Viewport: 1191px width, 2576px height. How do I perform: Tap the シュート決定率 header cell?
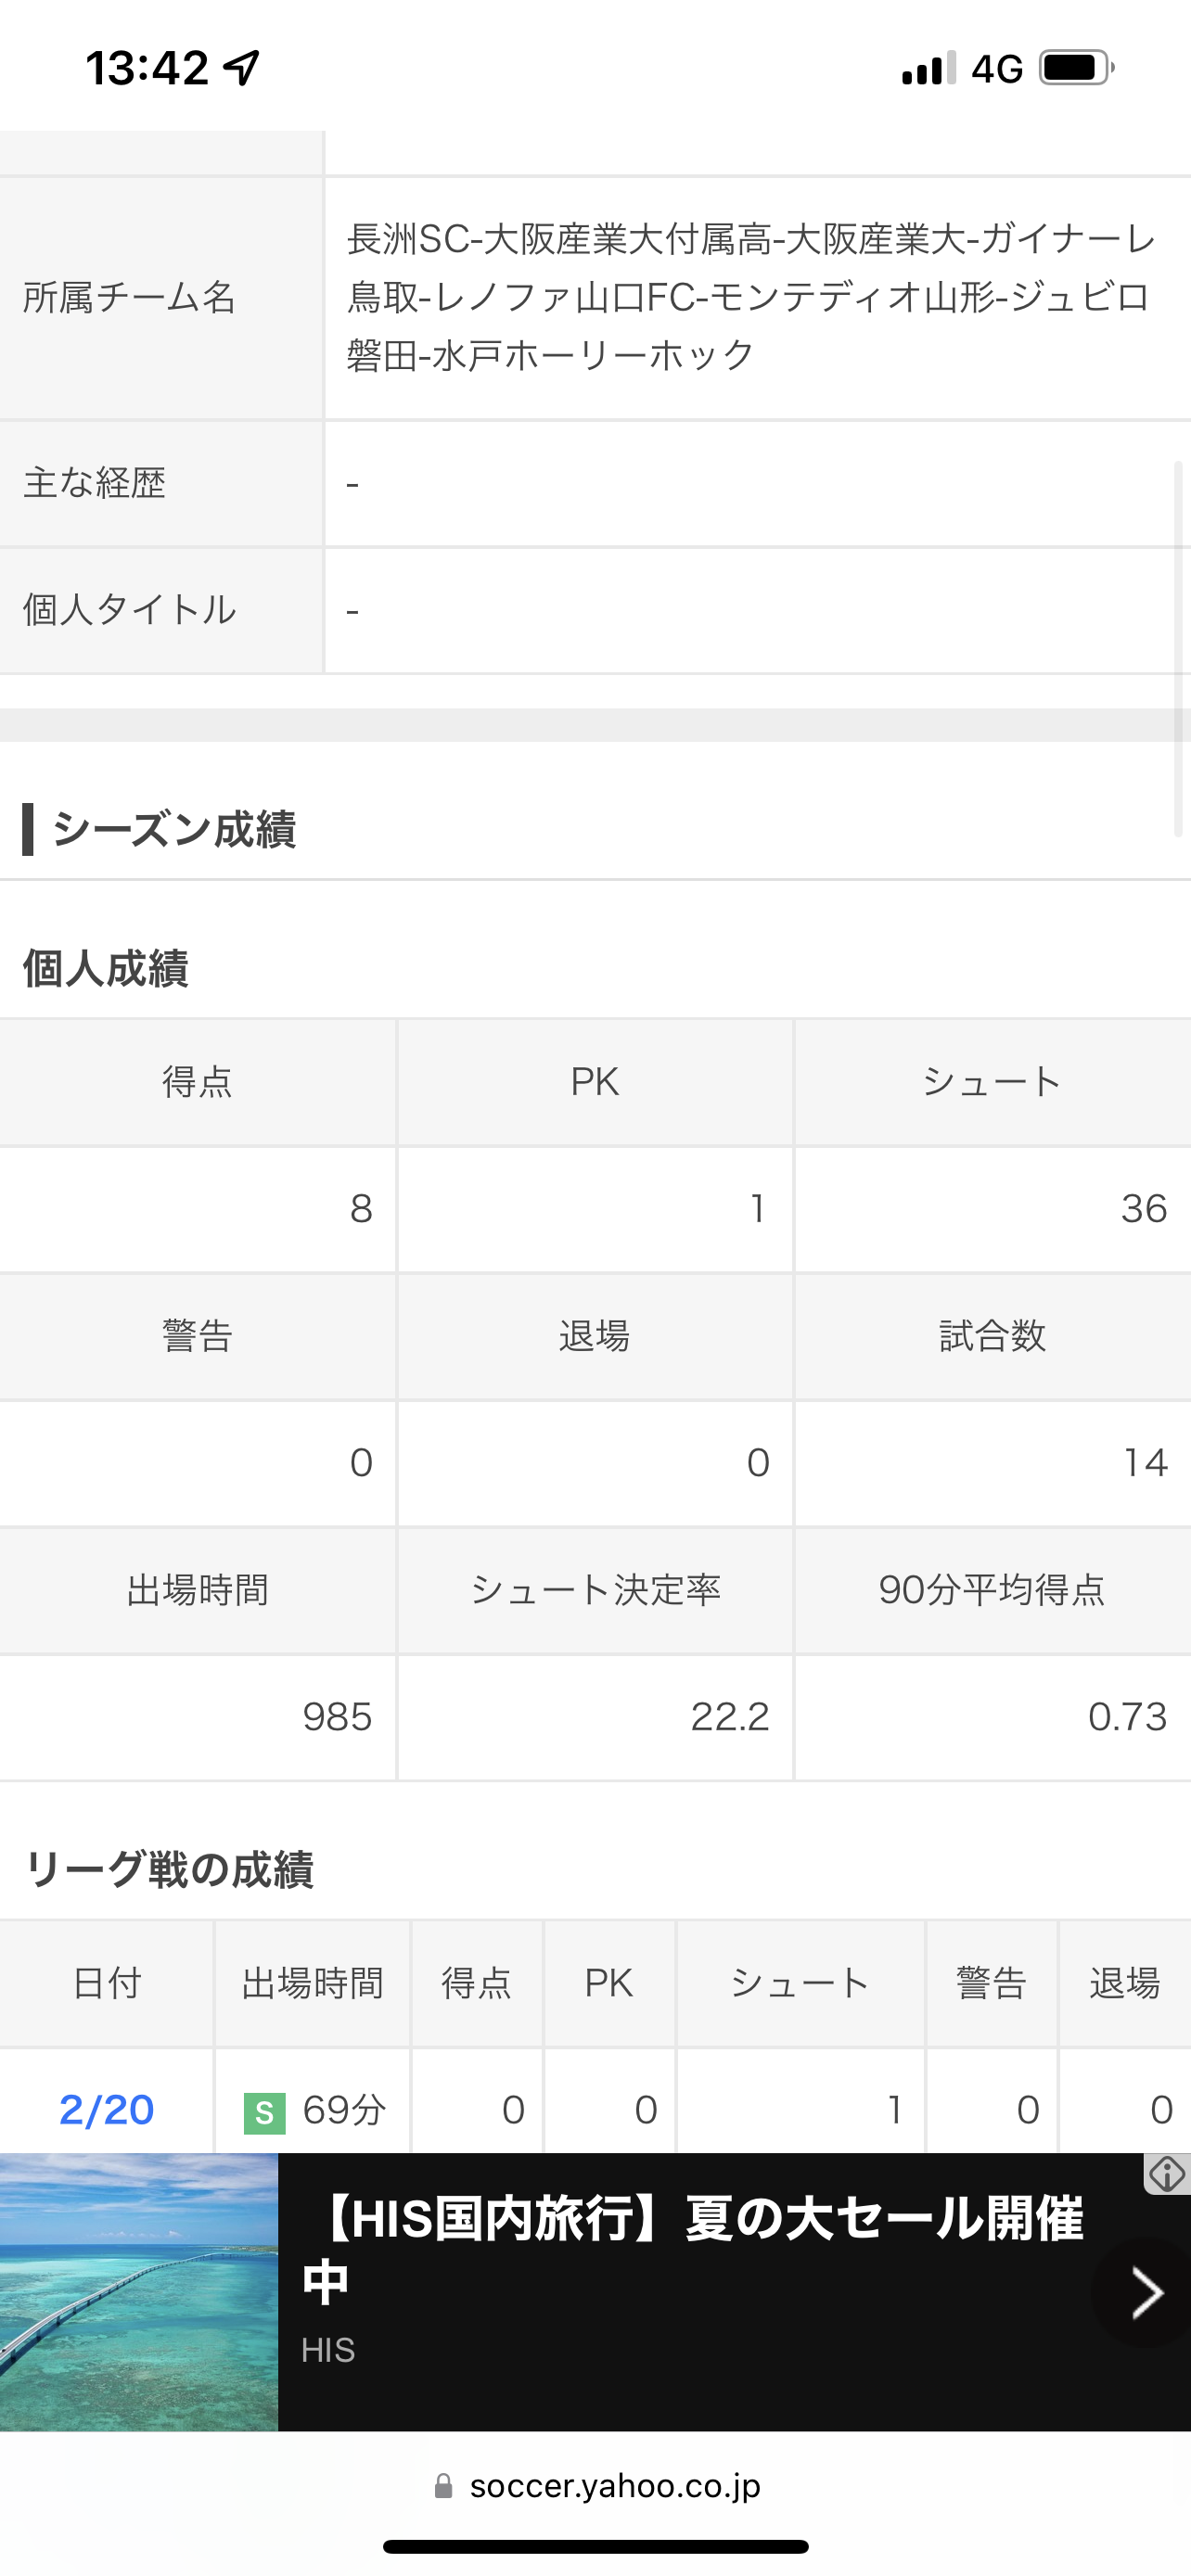(595, 1590)
